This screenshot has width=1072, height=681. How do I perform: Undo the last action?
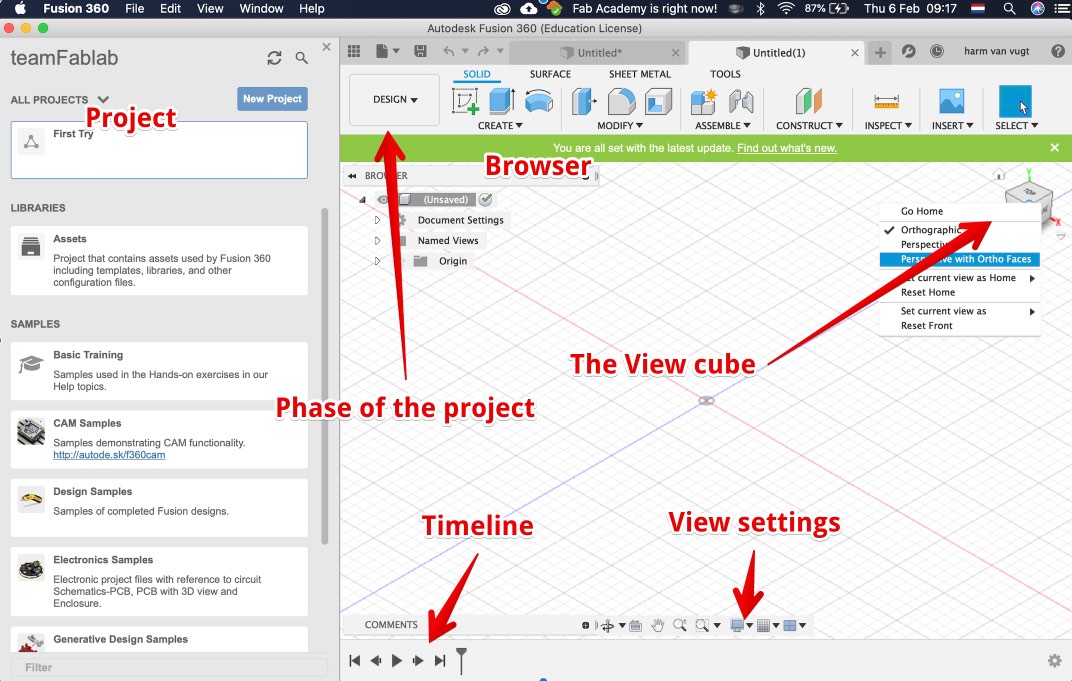tap(448, 51)
